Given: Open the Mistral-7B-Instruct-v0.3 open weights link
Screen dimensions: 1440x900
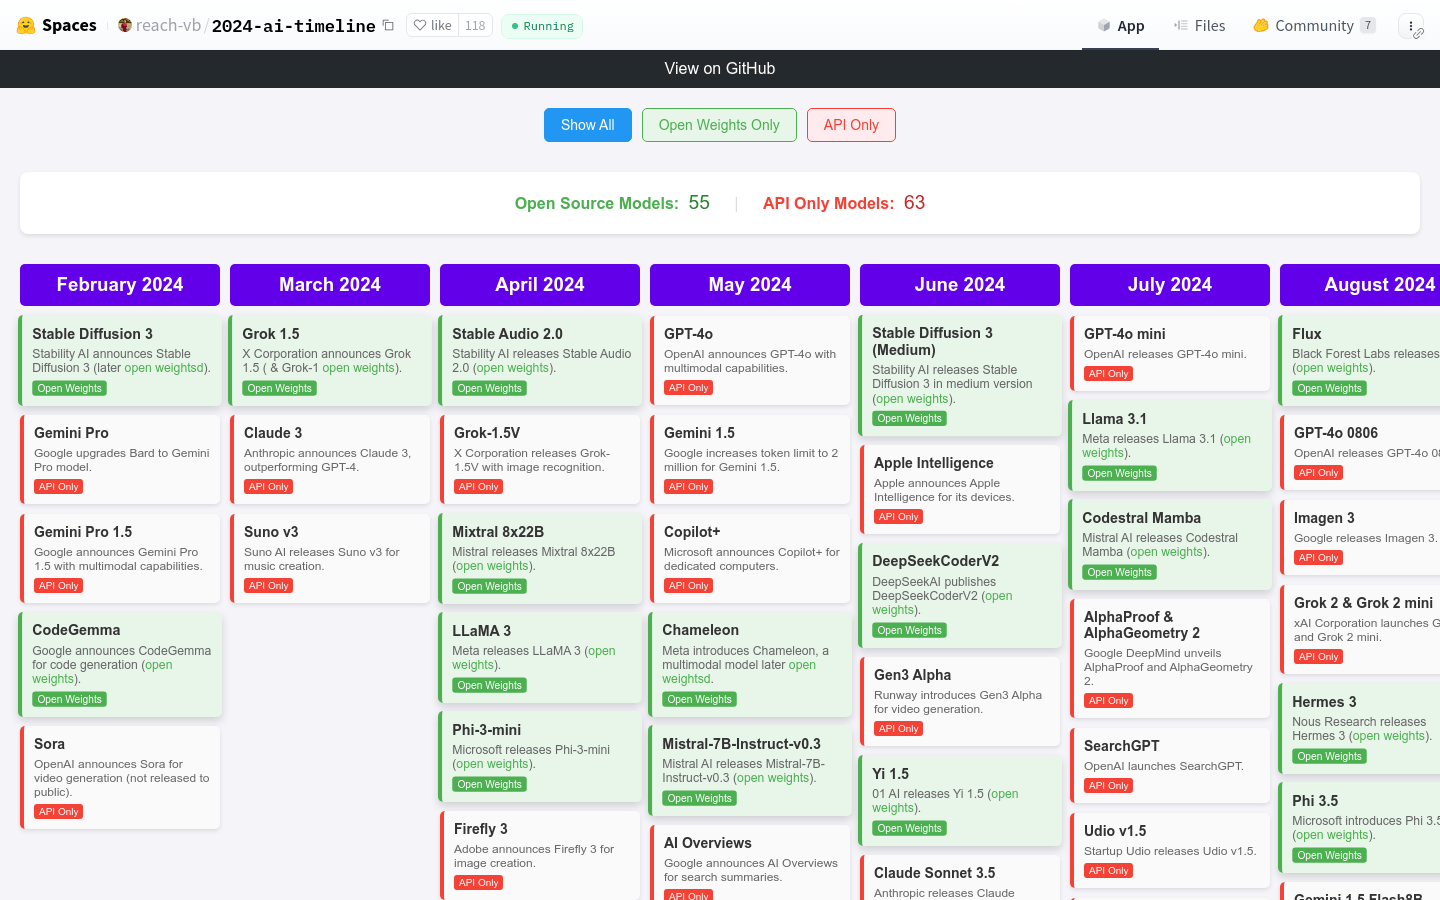Looking at the screenshot, I should pos(771,778).
